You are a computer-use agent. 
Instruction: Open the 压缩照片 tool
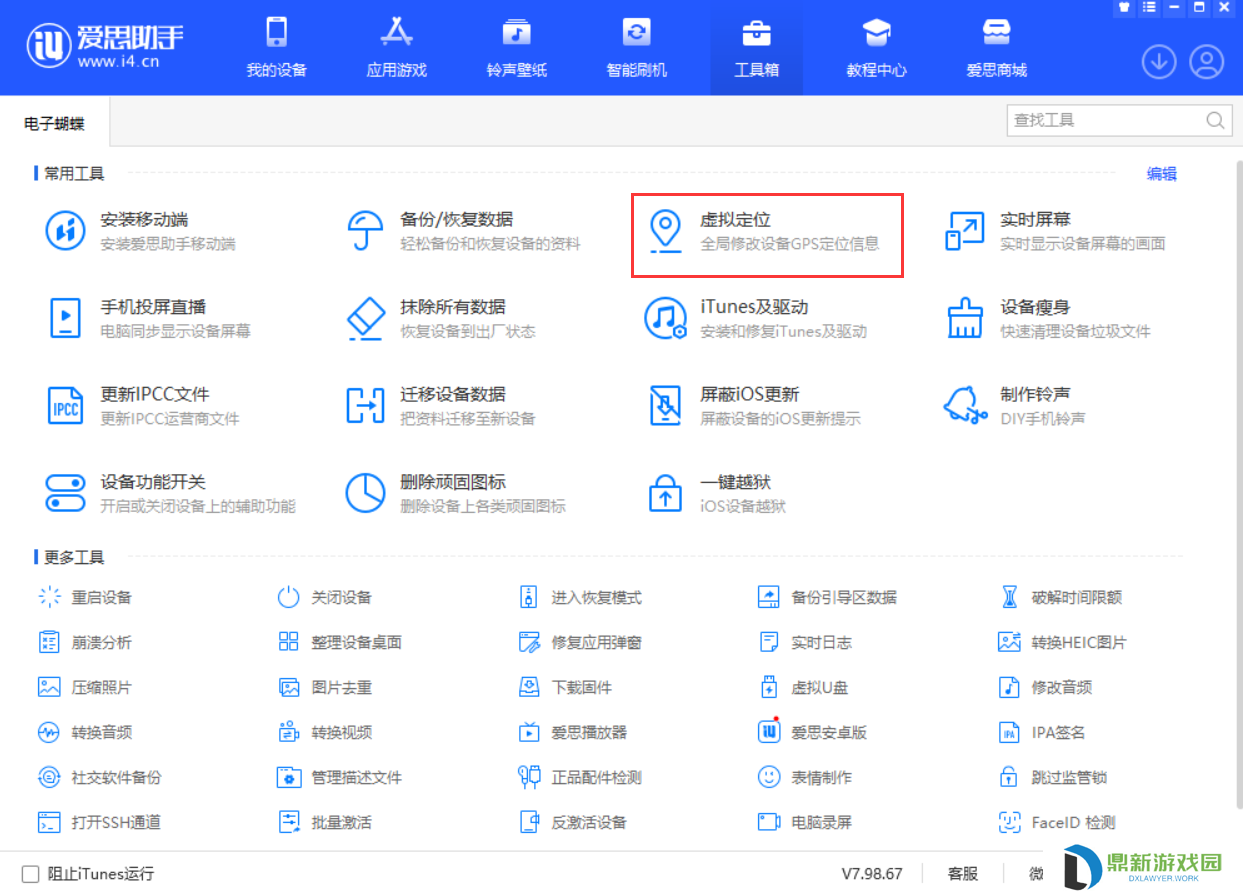(85, 687)
